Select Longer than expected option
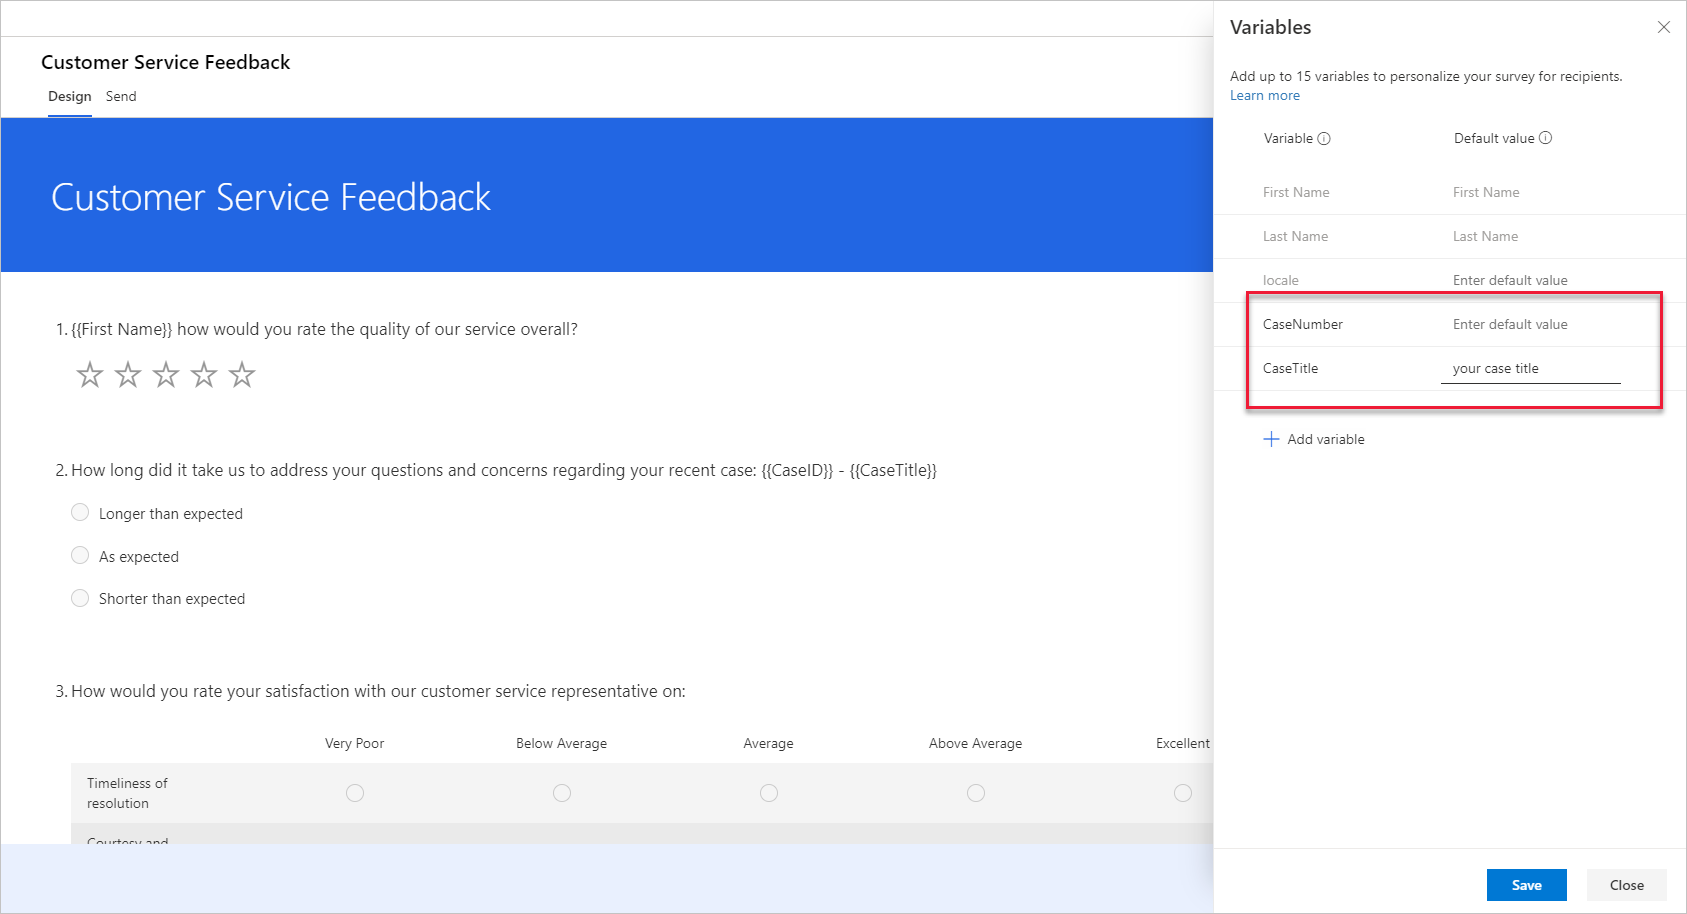The width and height of the screenshot is (1687, 914). coord(80,512)
